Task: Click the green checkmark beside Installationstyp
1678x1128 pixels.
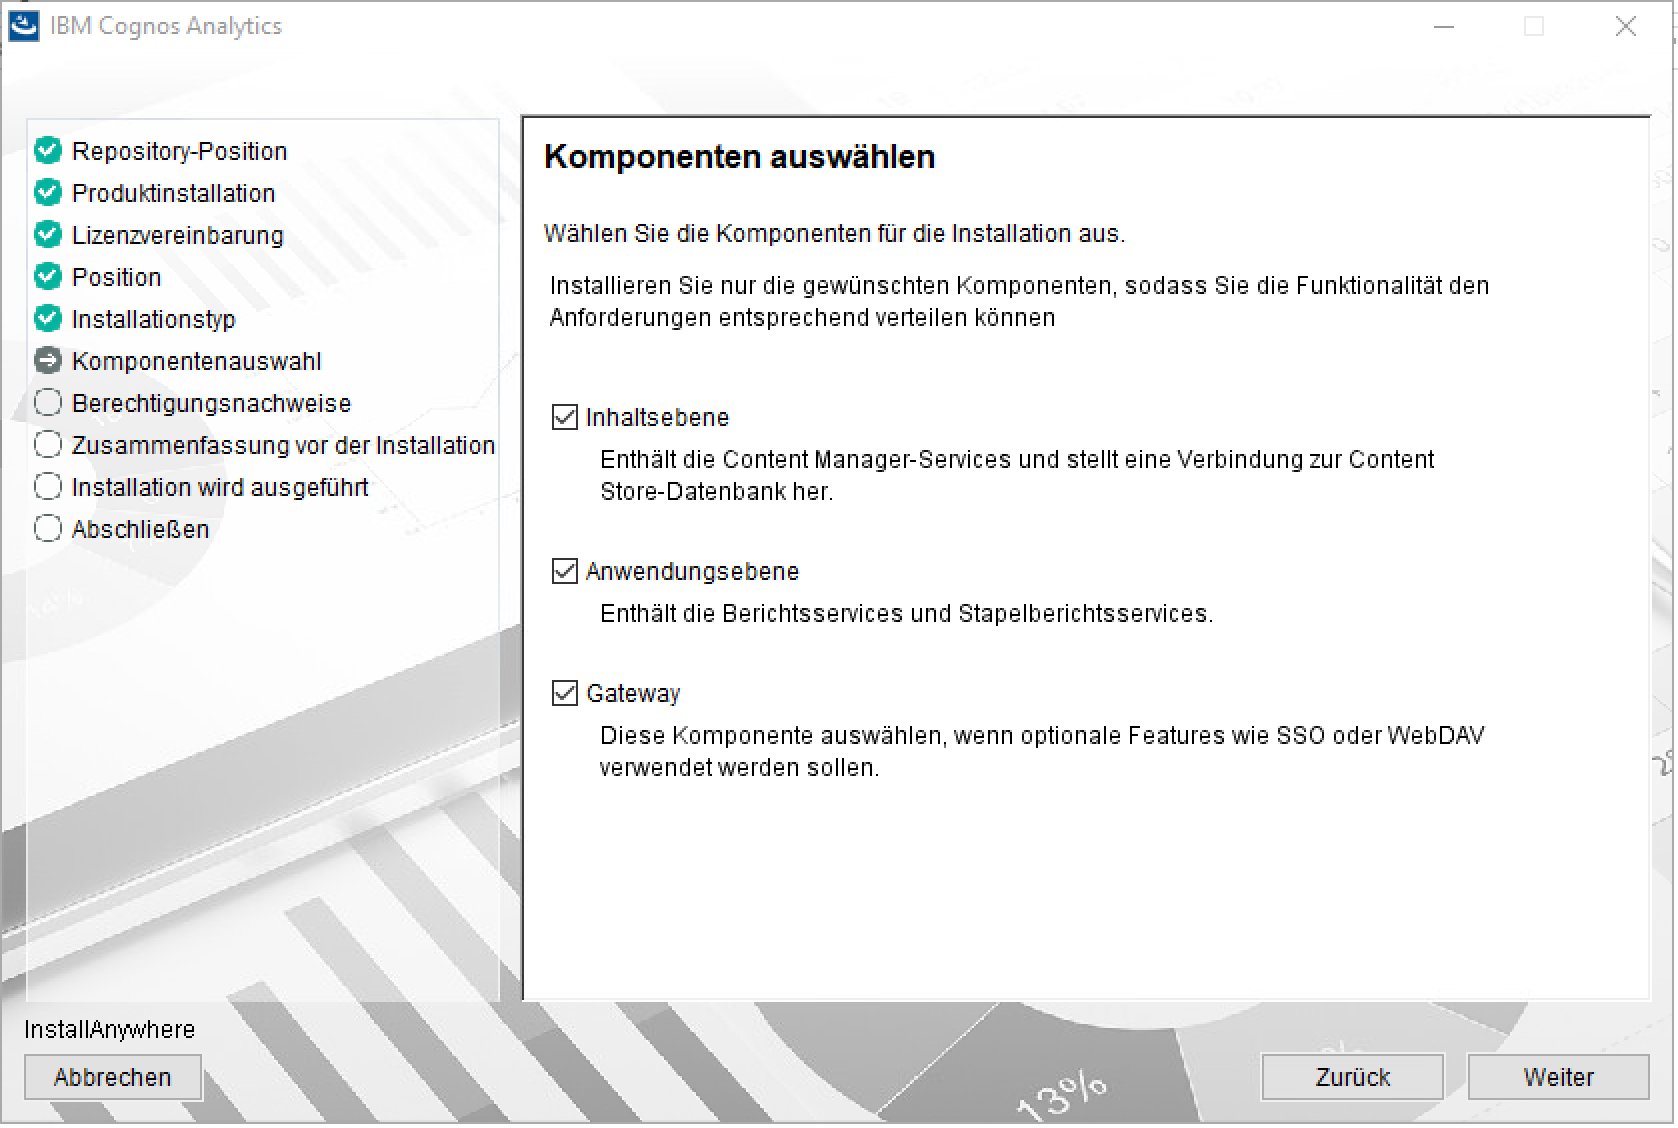Action: coord(48,319)
